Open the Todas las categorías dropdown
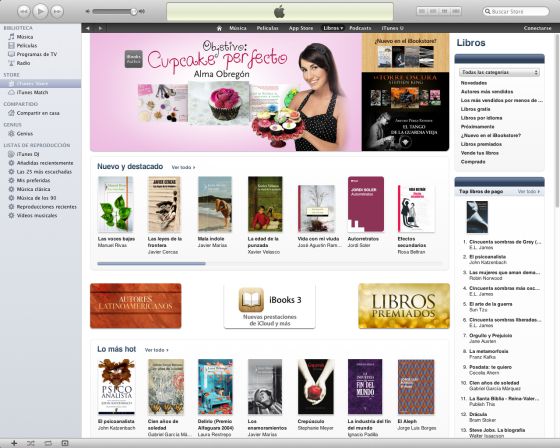The width and height of the screenshot is (560, 448). 499,73
